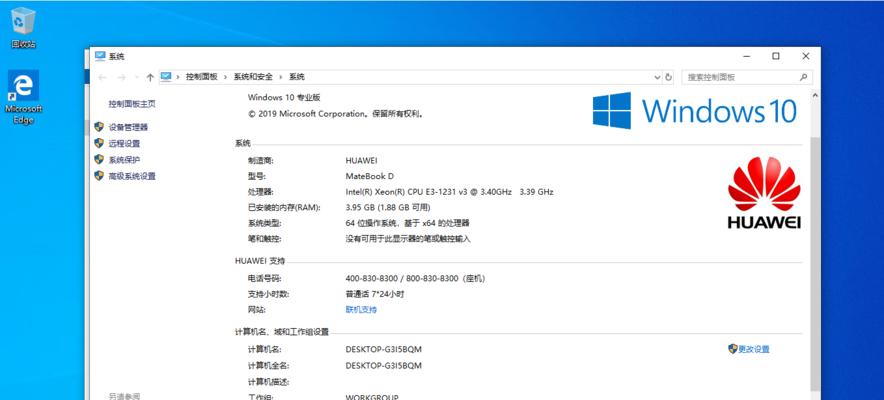Screen dimensions: 884x400
Task: Click the Intel Xeon processor value
Action: point(449,192)
